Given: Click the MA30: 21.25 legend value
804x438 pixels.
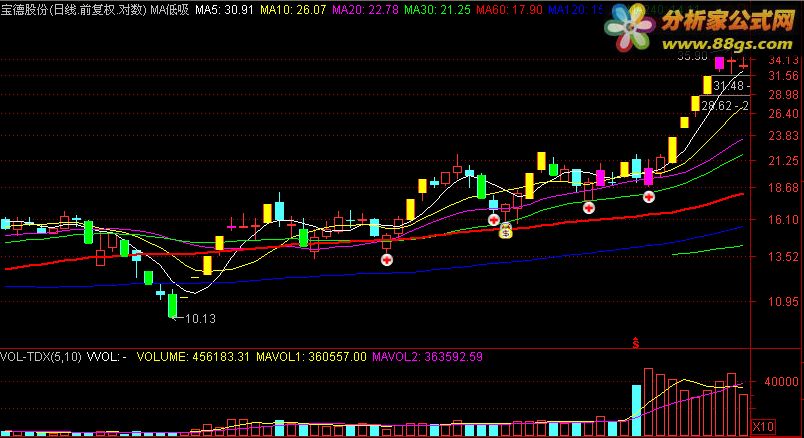Looking at the screenshot, I should point(437,9).
